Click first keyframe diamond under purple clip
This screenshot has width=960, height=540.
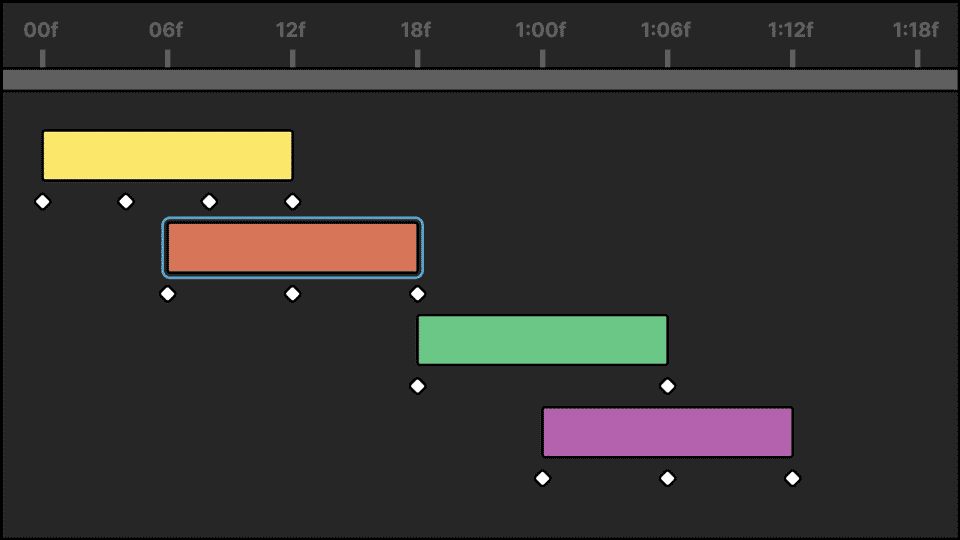pos(542,478)
